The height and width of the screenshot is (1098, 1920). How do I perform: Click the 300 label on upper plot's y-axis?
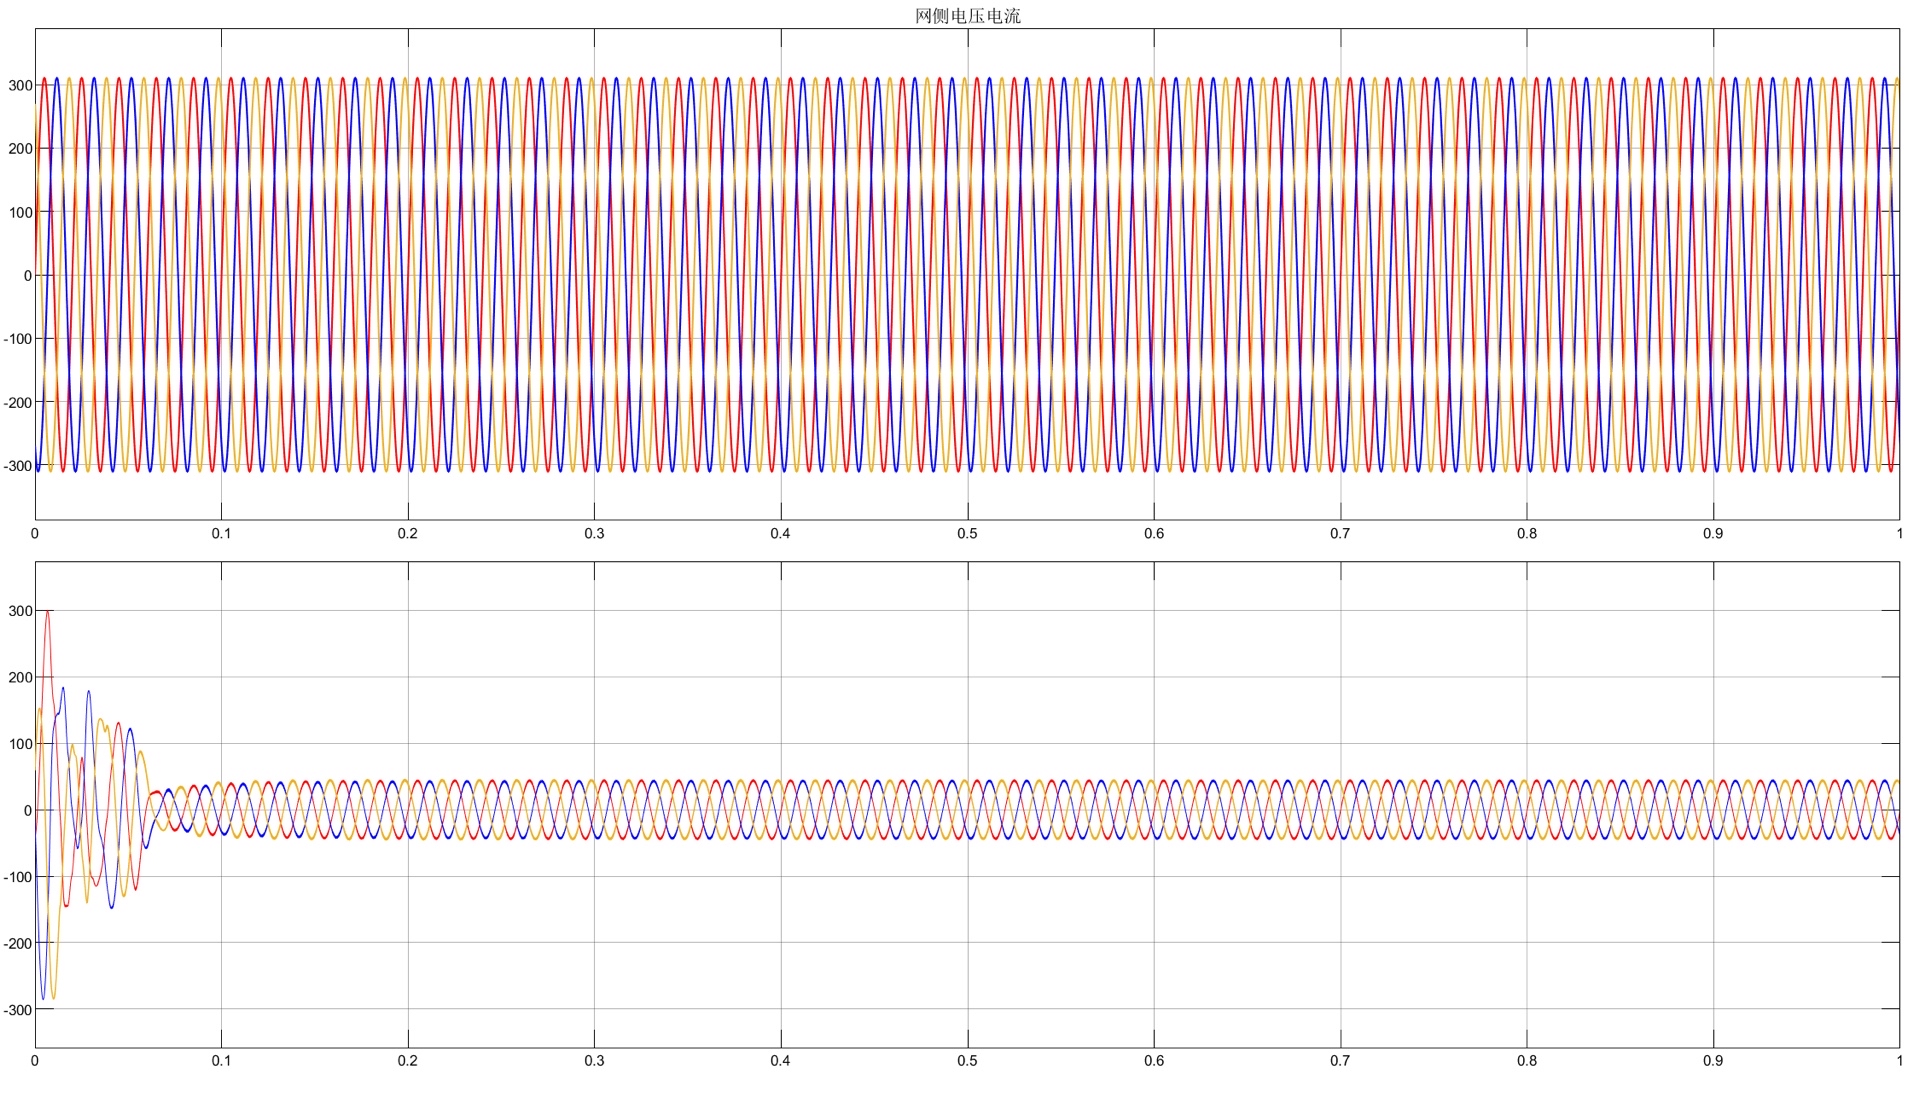click(20, 86)
